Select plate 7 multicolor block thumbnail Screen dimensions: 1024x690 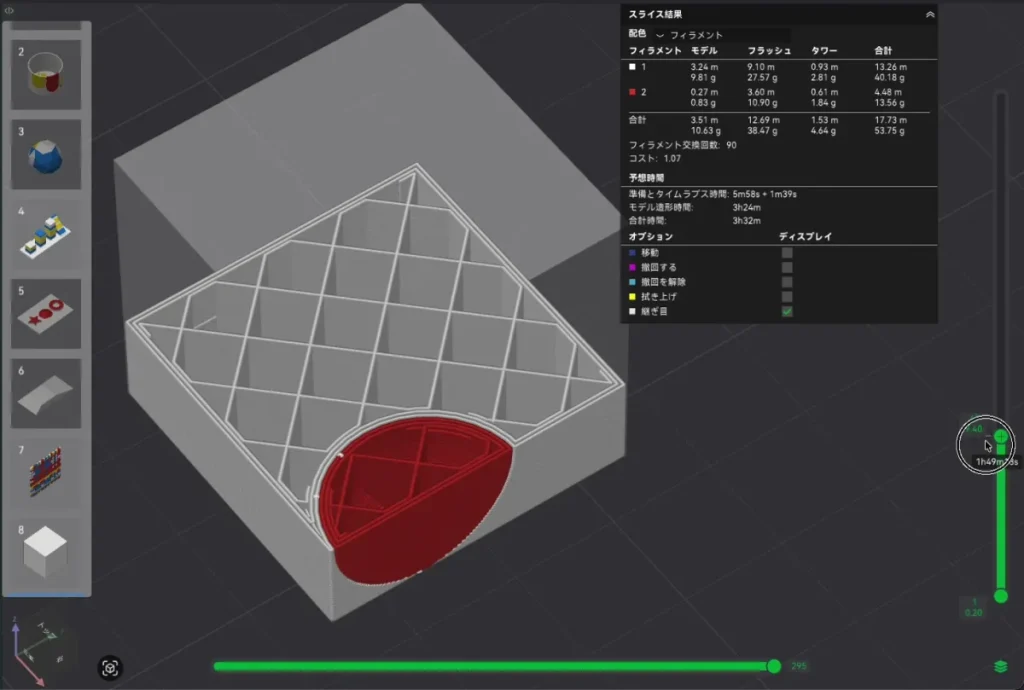pyautogui.click(x=46, y=473)
